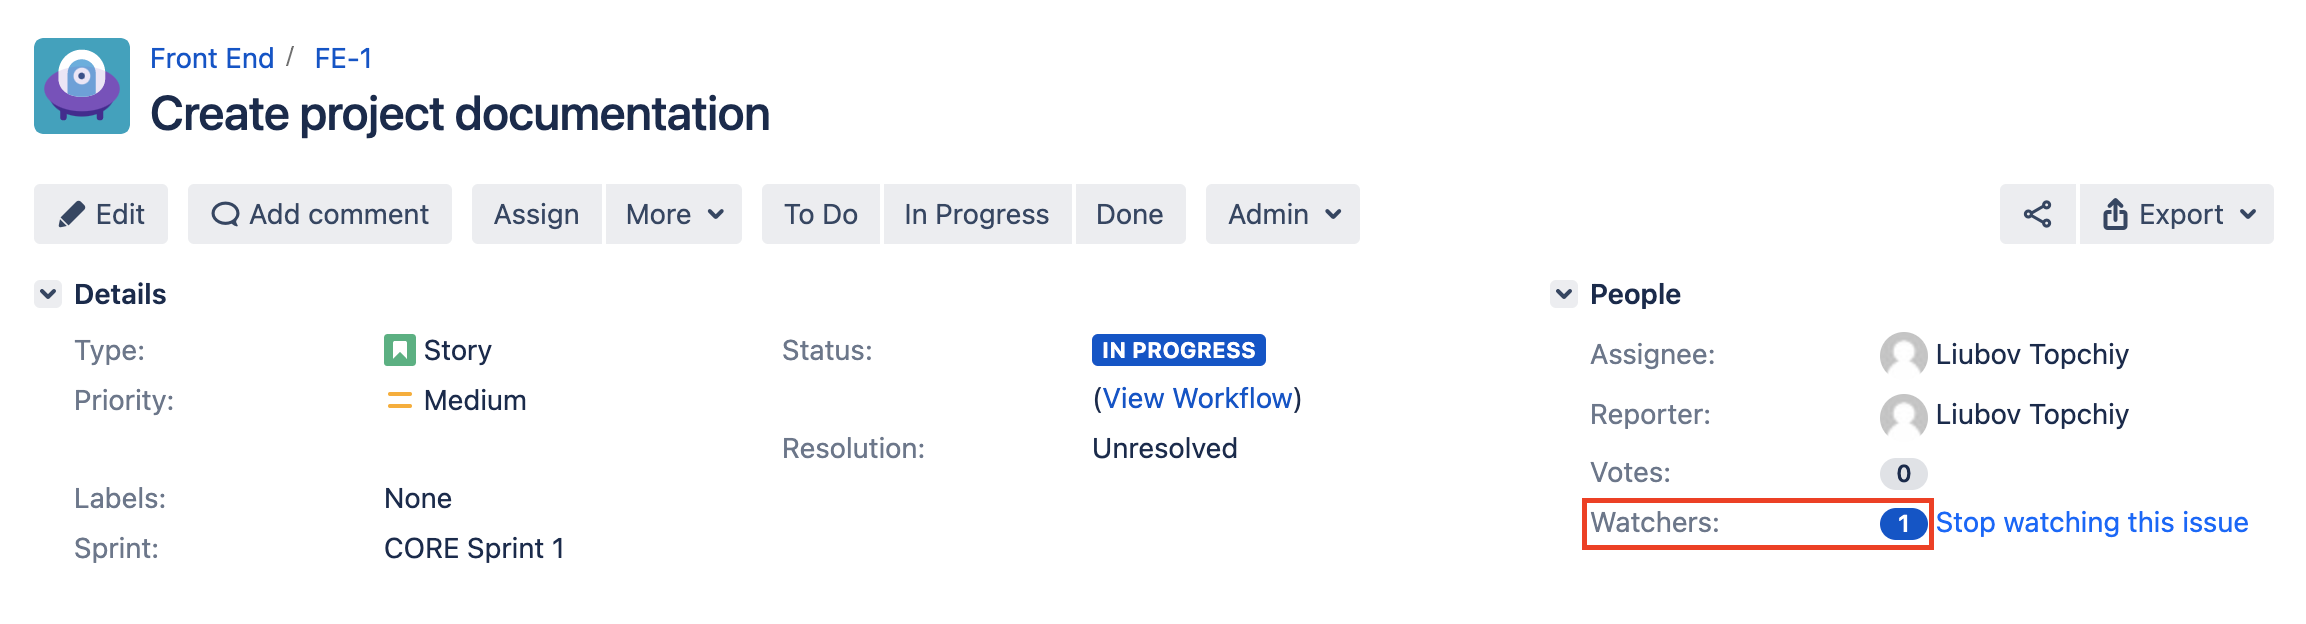The height and width of the screenshot is (624, 2306).
Task: Open the Admin dropdown menu
Action: 1281,213
